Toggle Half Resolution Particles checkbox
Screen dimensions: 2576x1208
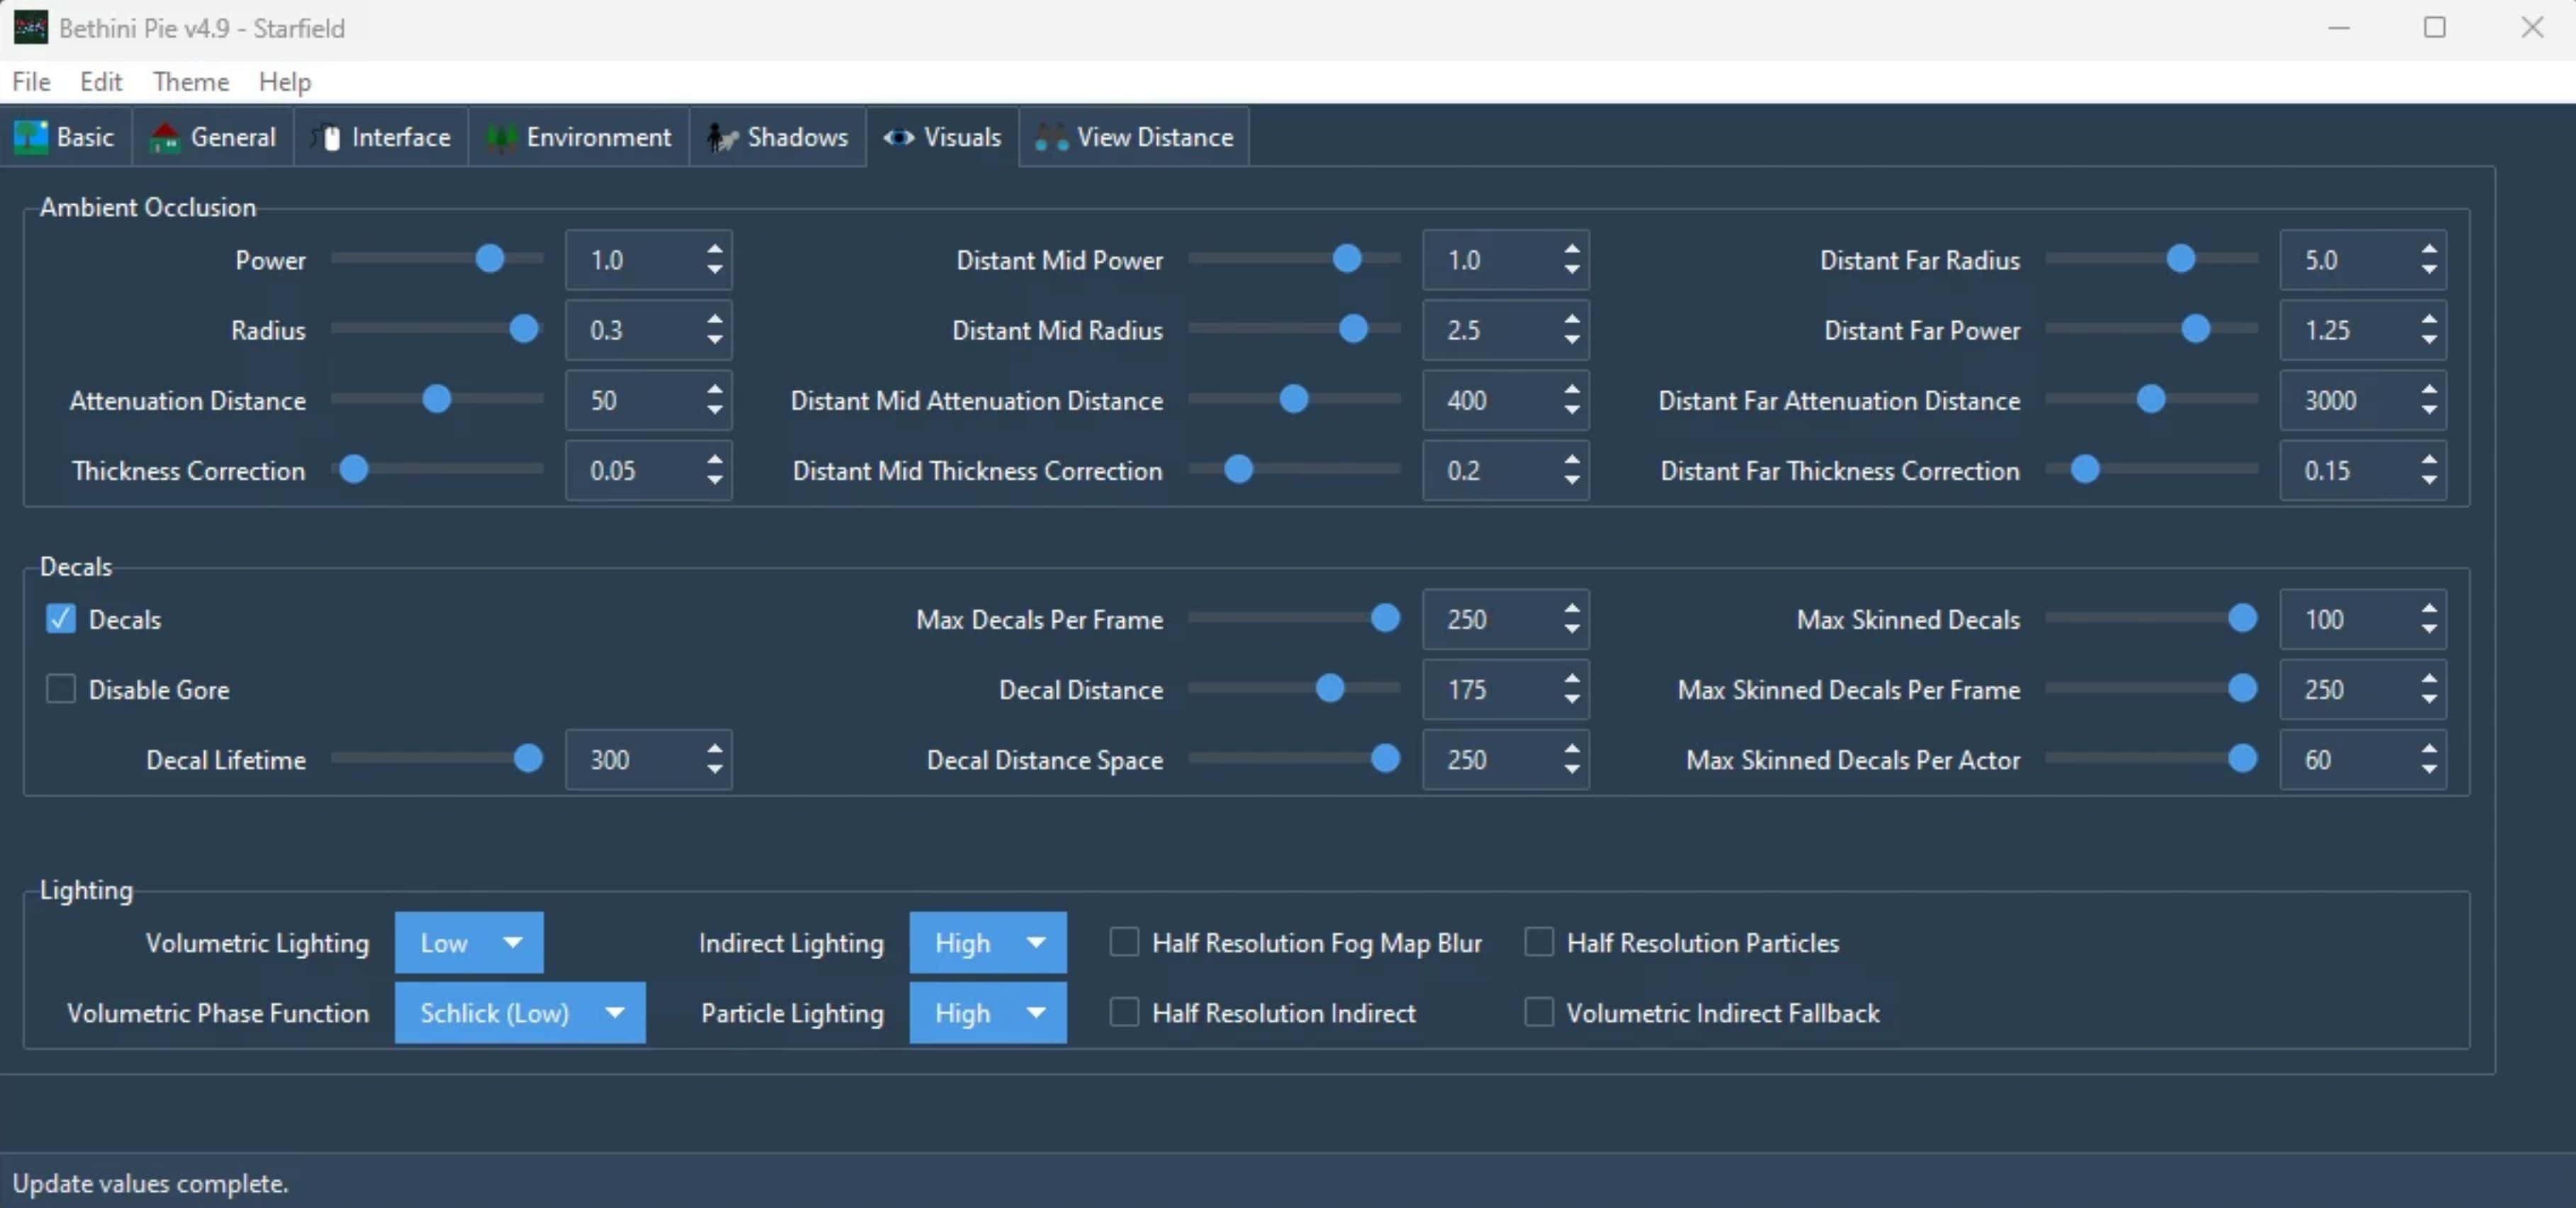pos(1539,942)
